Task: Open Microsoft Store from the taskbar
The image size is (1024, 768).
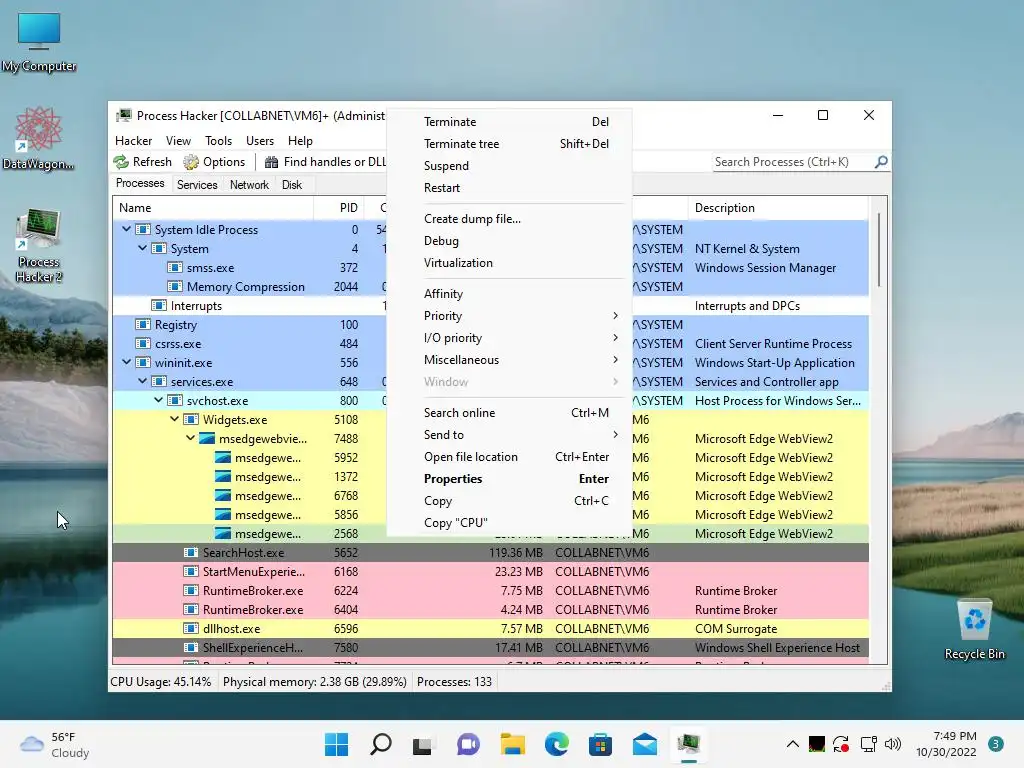Action: [600, 744]
